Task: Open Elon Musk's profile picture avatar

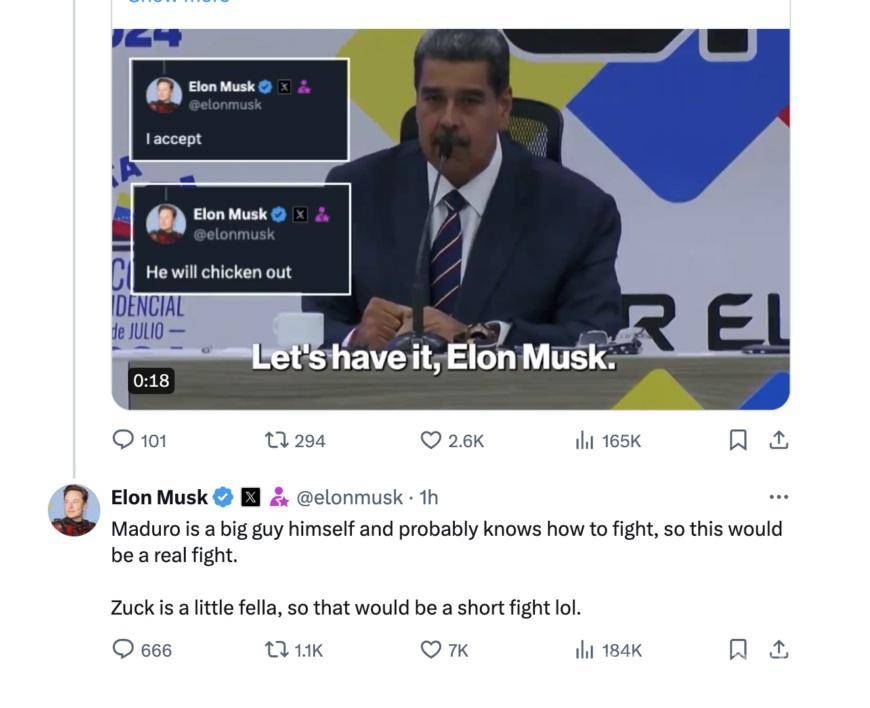Action: pyautogui.click(x=74, y=510)
